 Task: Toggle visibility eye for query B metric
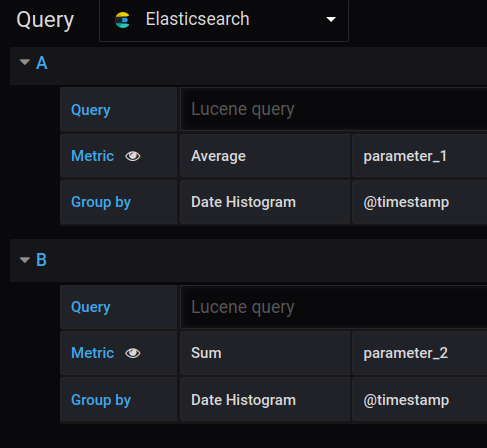tap(133, 353)
